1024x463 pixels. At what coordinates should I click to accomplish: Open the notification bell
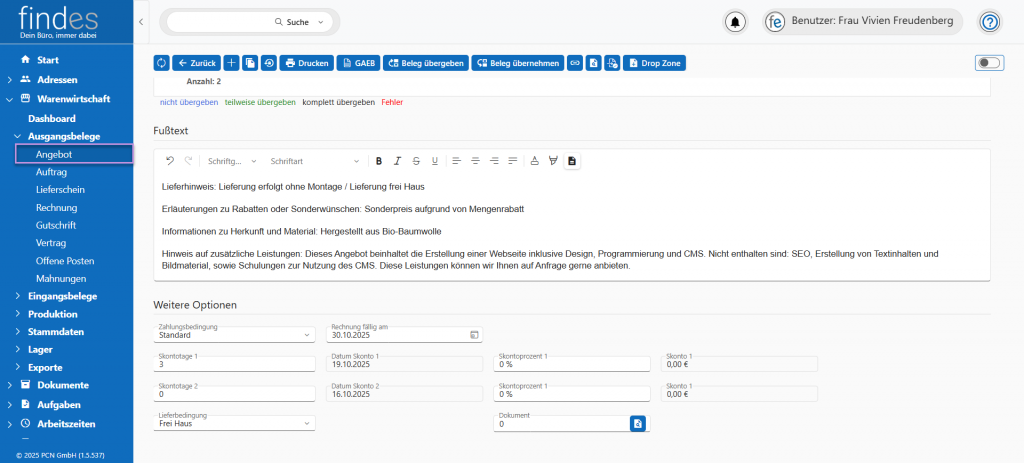coord(736,21)
